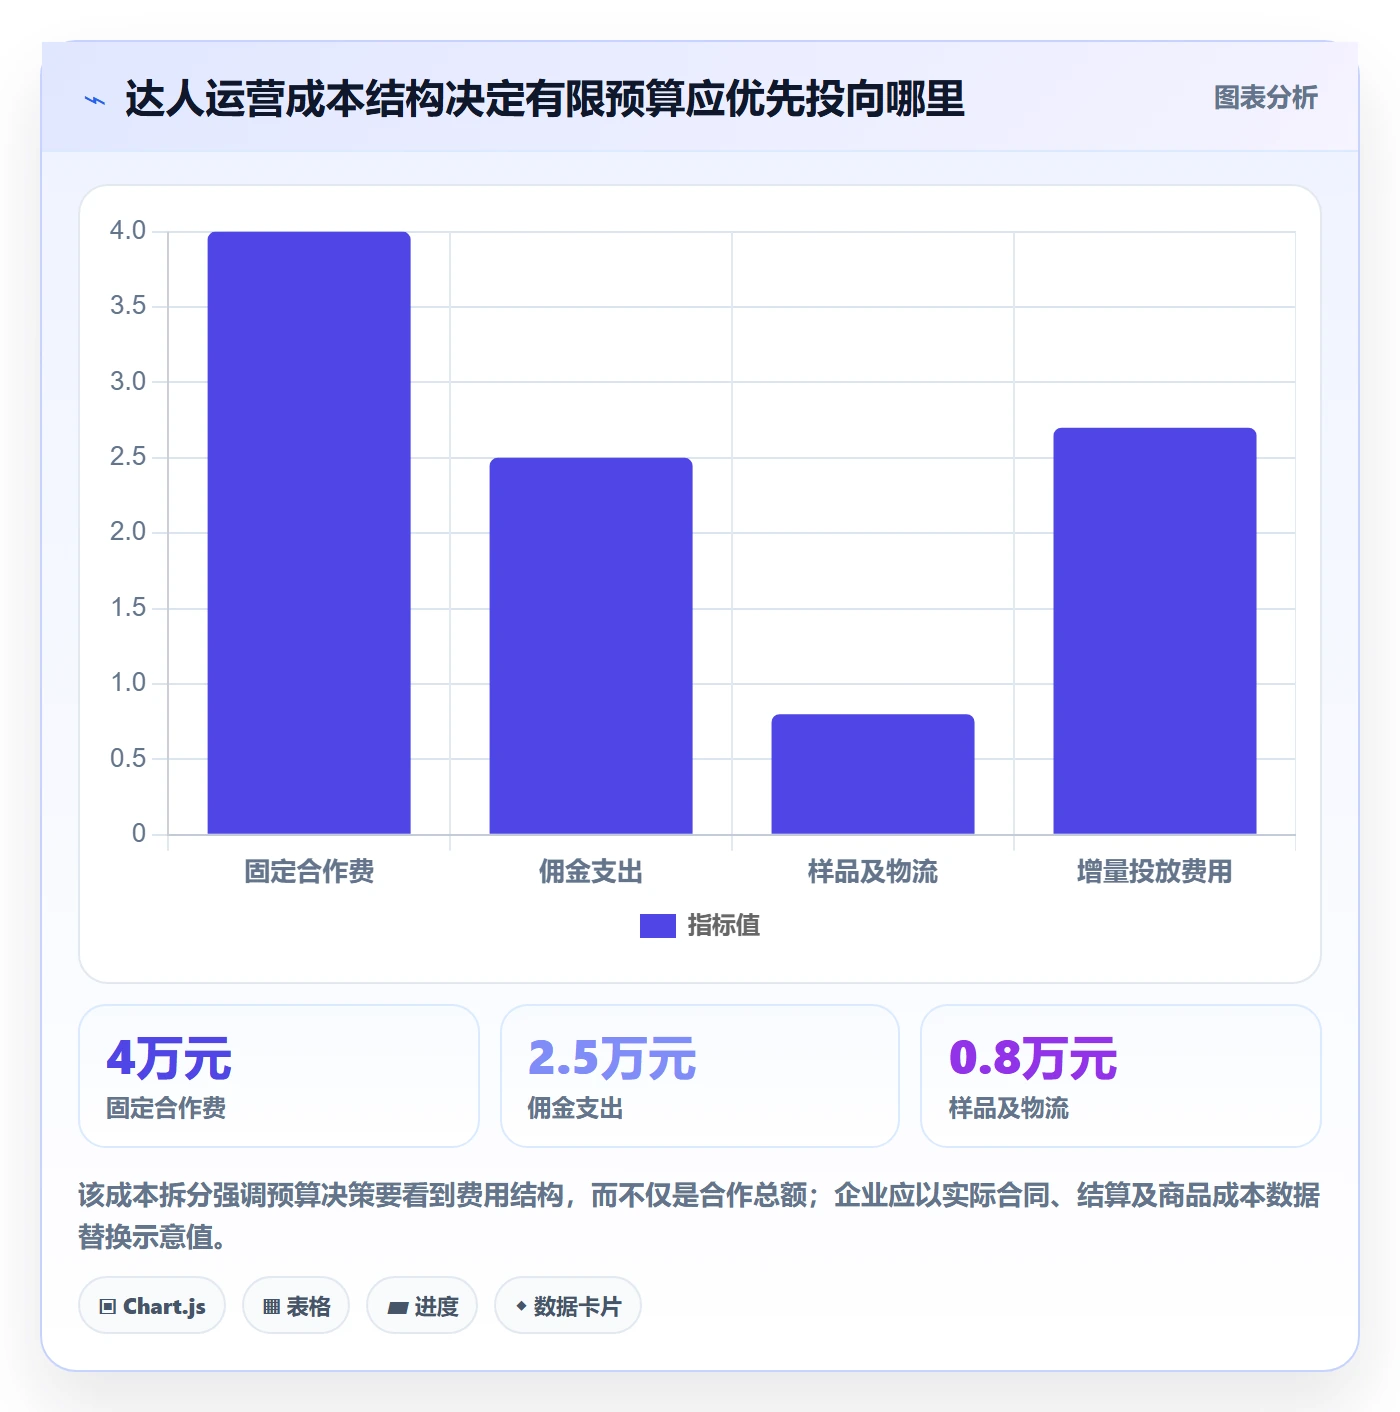
Task: Click the 图表分析 label in the header
Action: coord(1265,97)
